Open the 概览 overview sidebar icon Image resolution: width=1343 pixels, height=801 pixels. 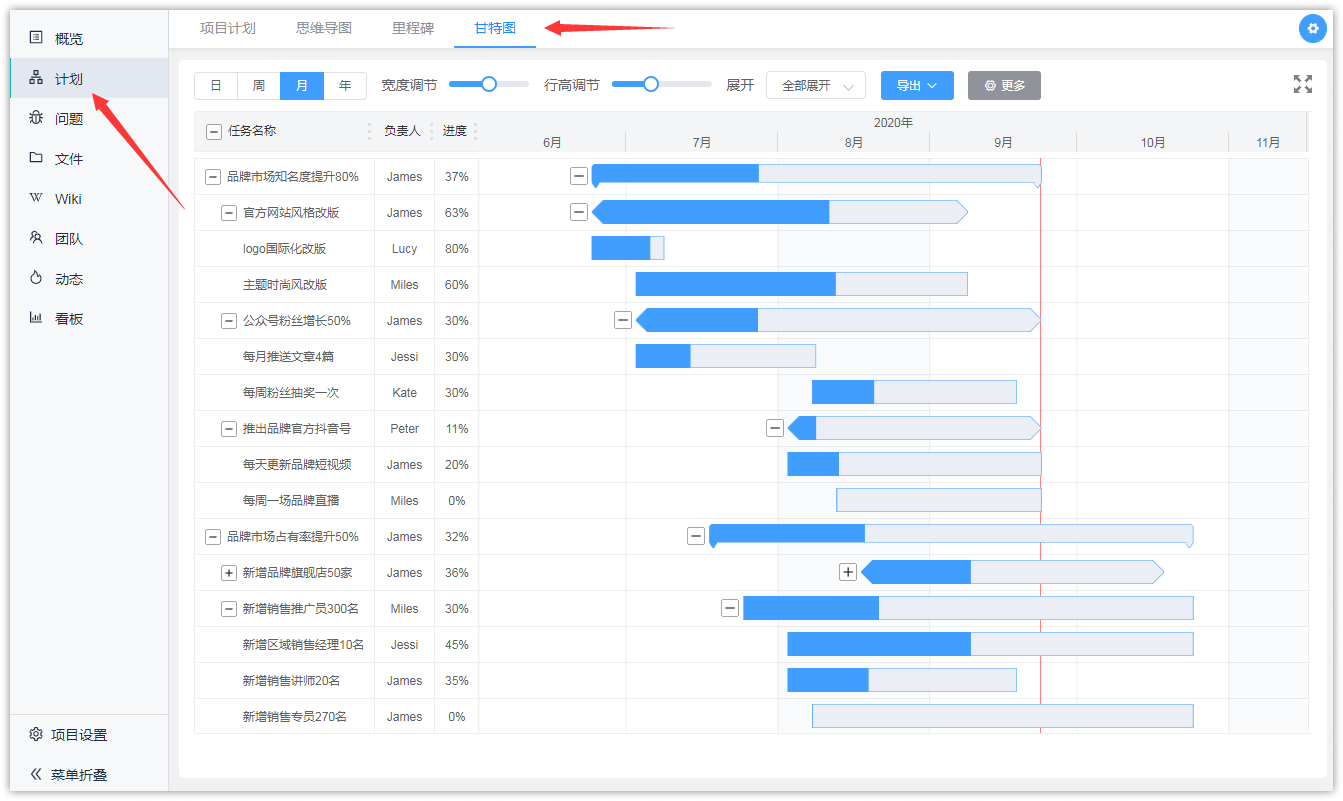[36, 38]
